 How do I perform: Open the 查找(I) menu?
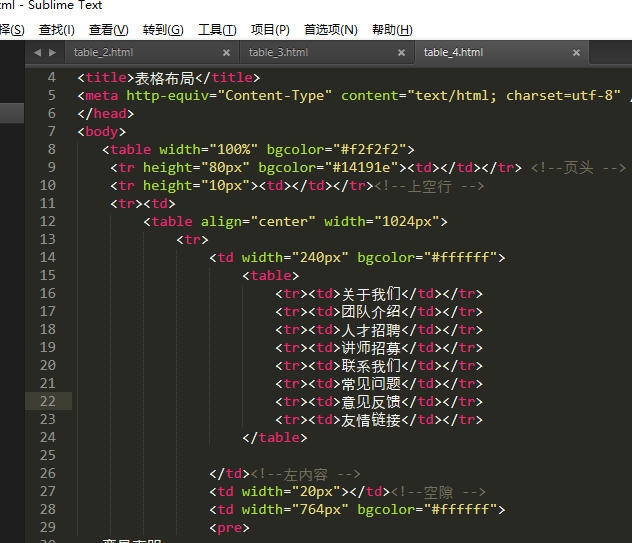[x=57, y=29]
